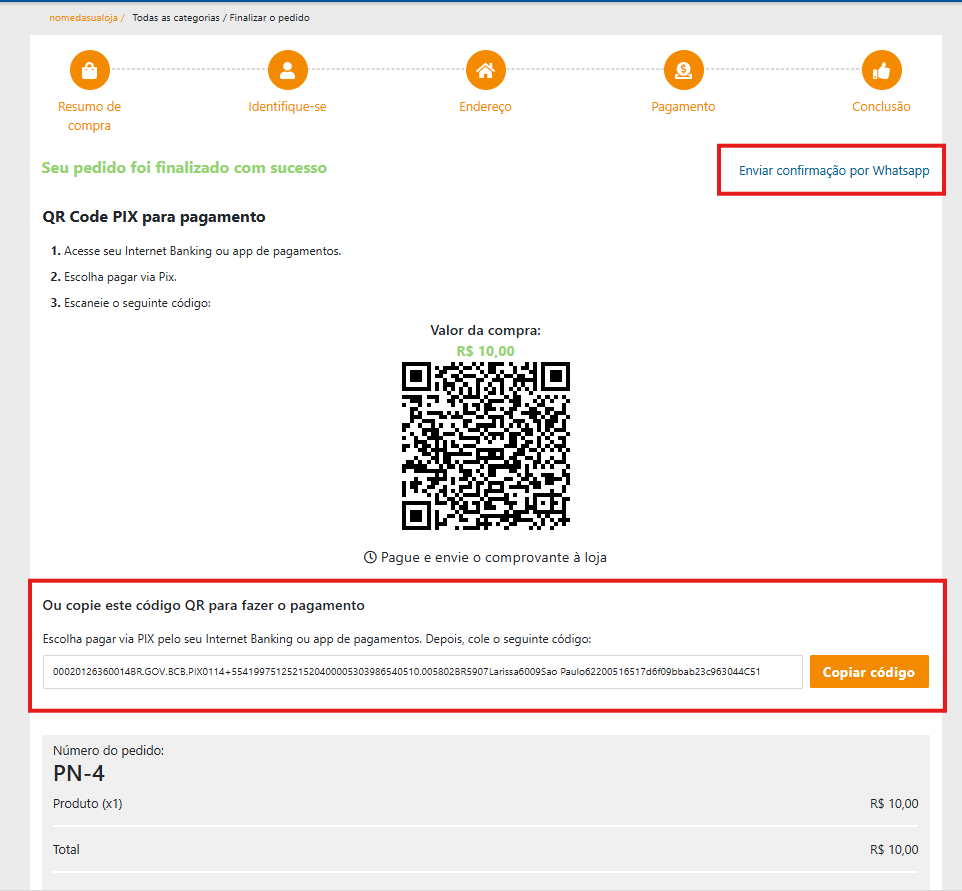The width and height of the screenshot is (962, 891).
Task: Click the clock icon beside Pague e envie
Action: [x=370, y=557]
